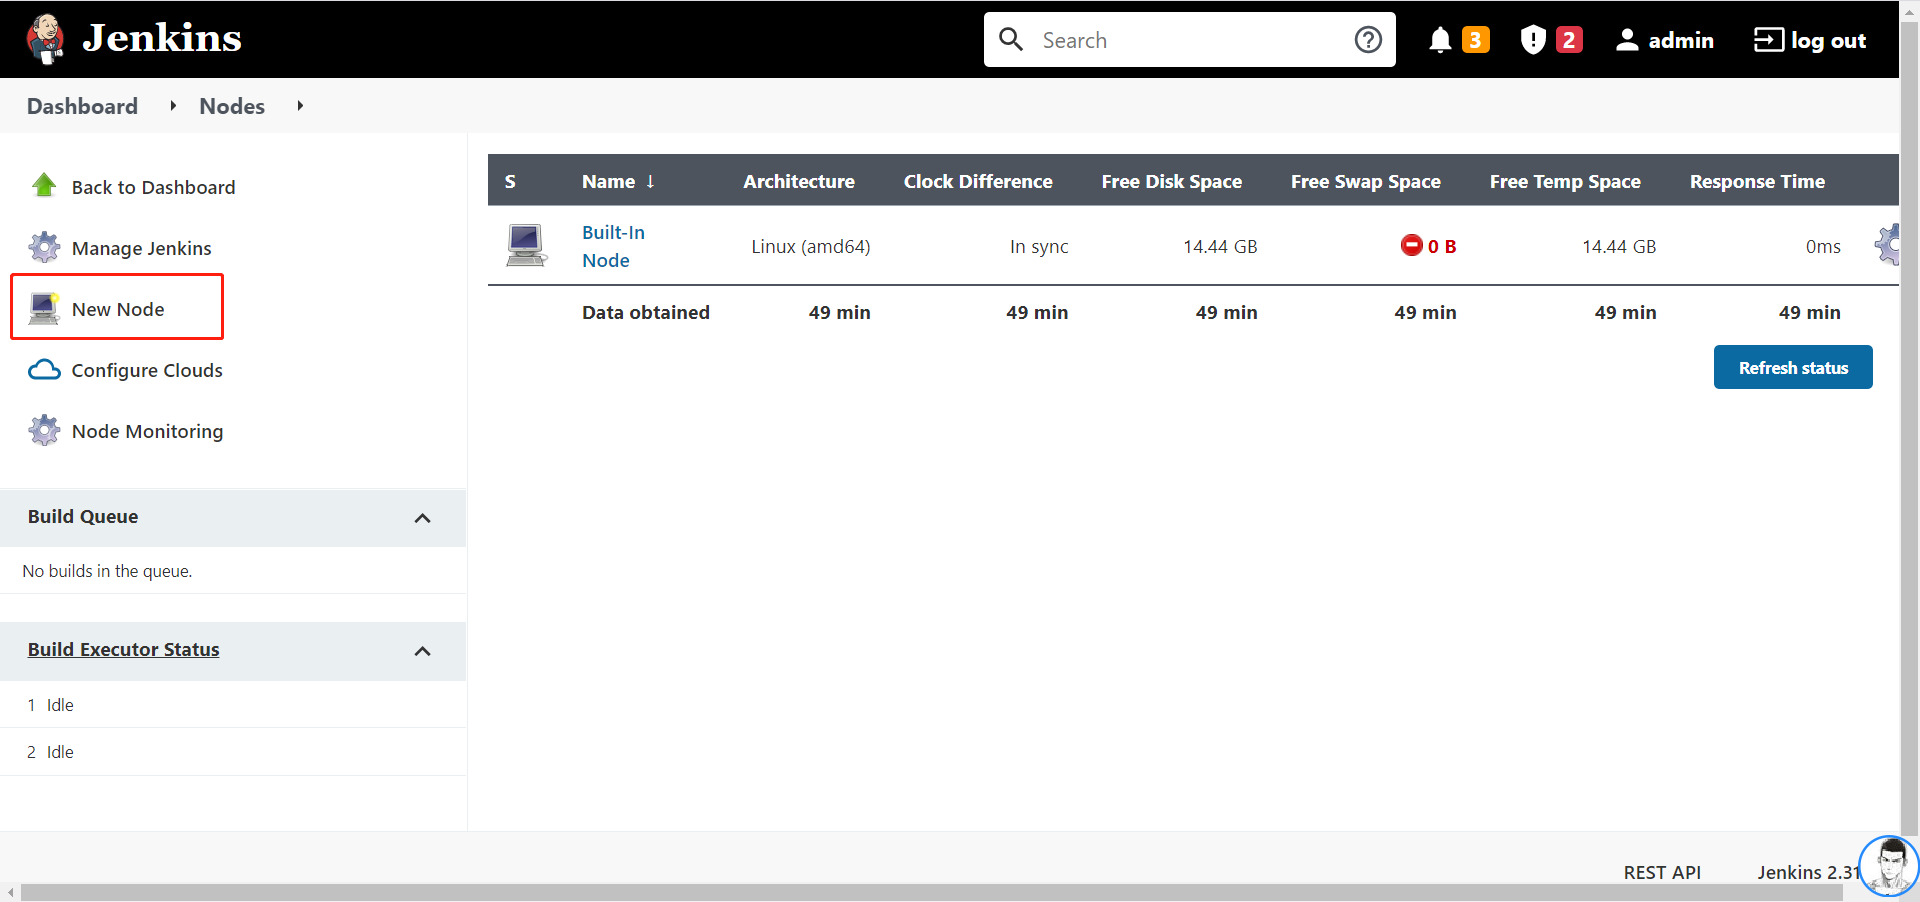Collapse the Build Queue panel
Image resolution: width=1920 pixels, height=902 pixels.
coord(422,518)
